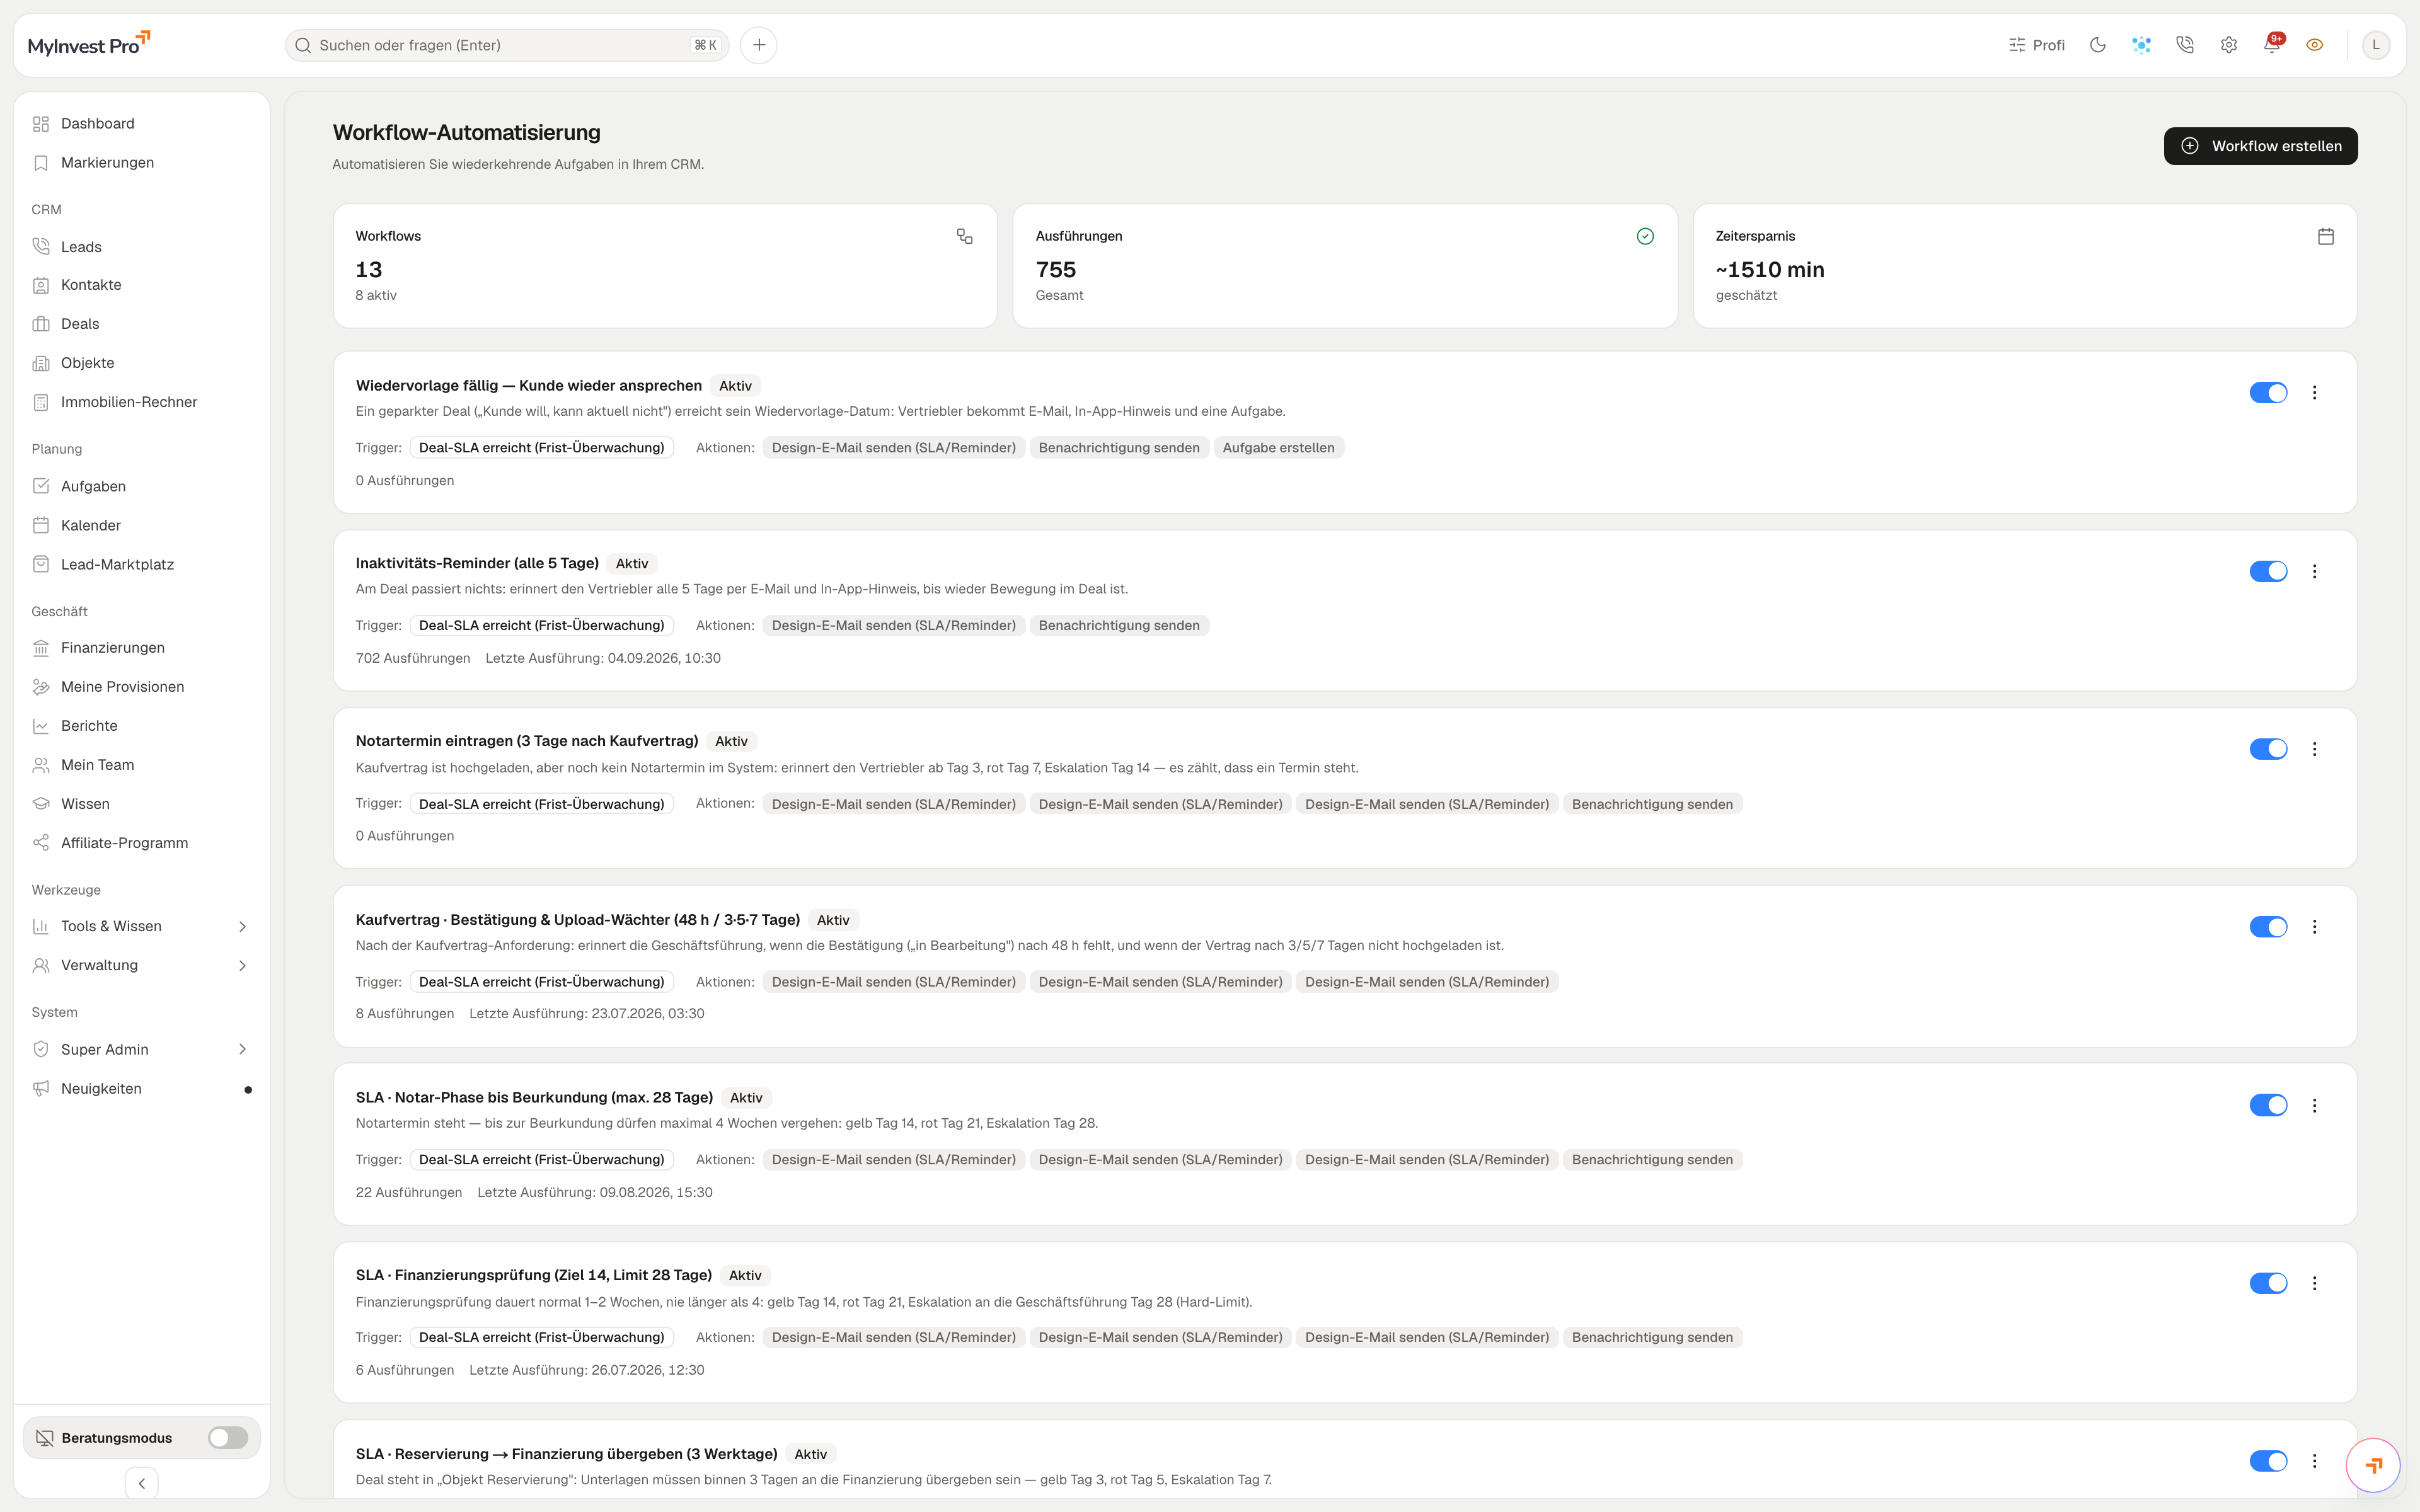Open options menu for SLA Finanzierungsprüfung workflow

pos(2314,1283)
